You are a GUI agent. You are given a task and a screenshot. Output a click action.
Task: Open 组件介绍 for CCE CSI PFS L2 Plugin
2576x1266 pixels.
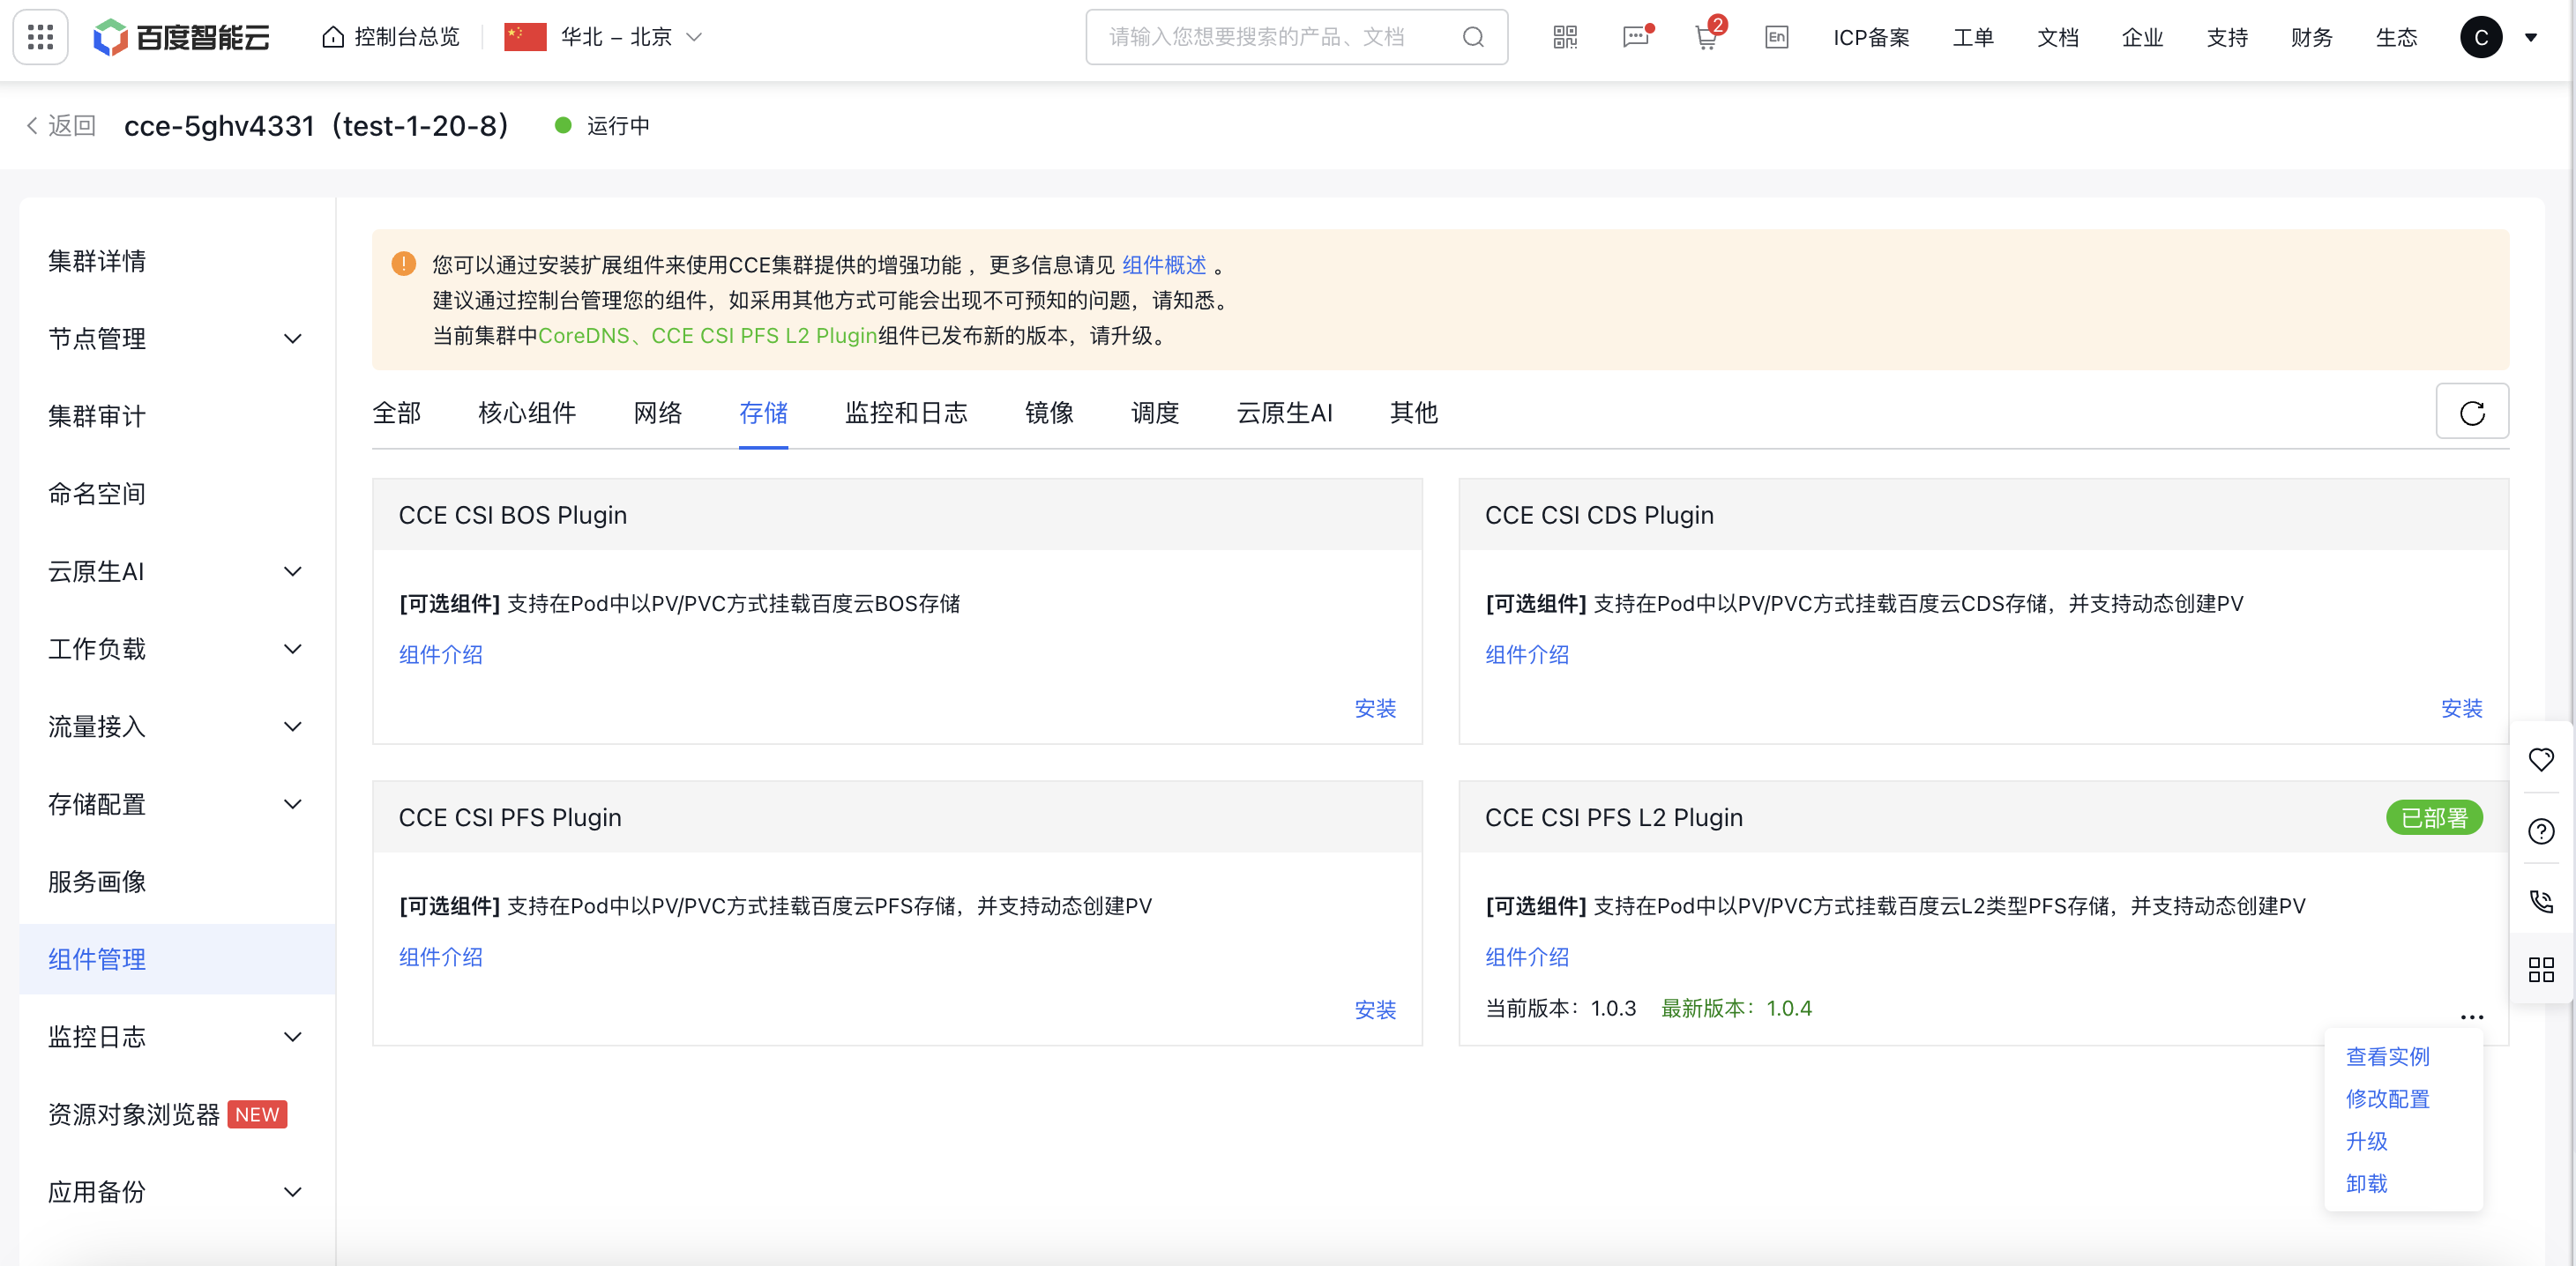click(x=1527, y=957)
